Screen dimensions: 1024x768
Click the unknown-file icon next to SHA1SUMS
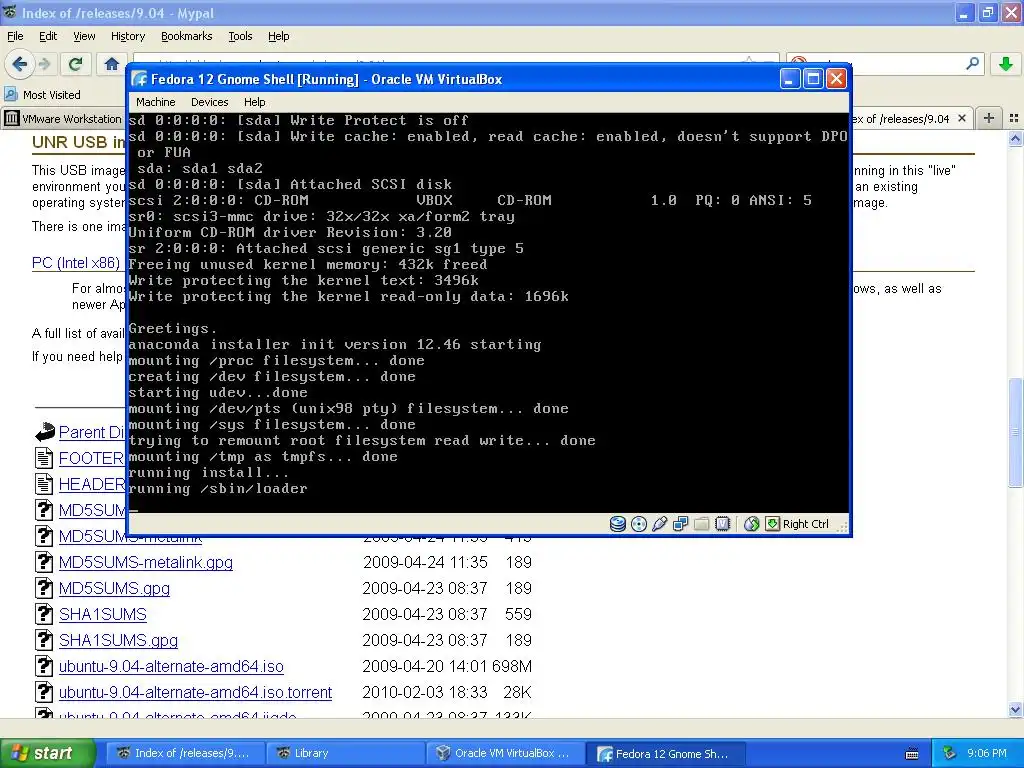44,614
